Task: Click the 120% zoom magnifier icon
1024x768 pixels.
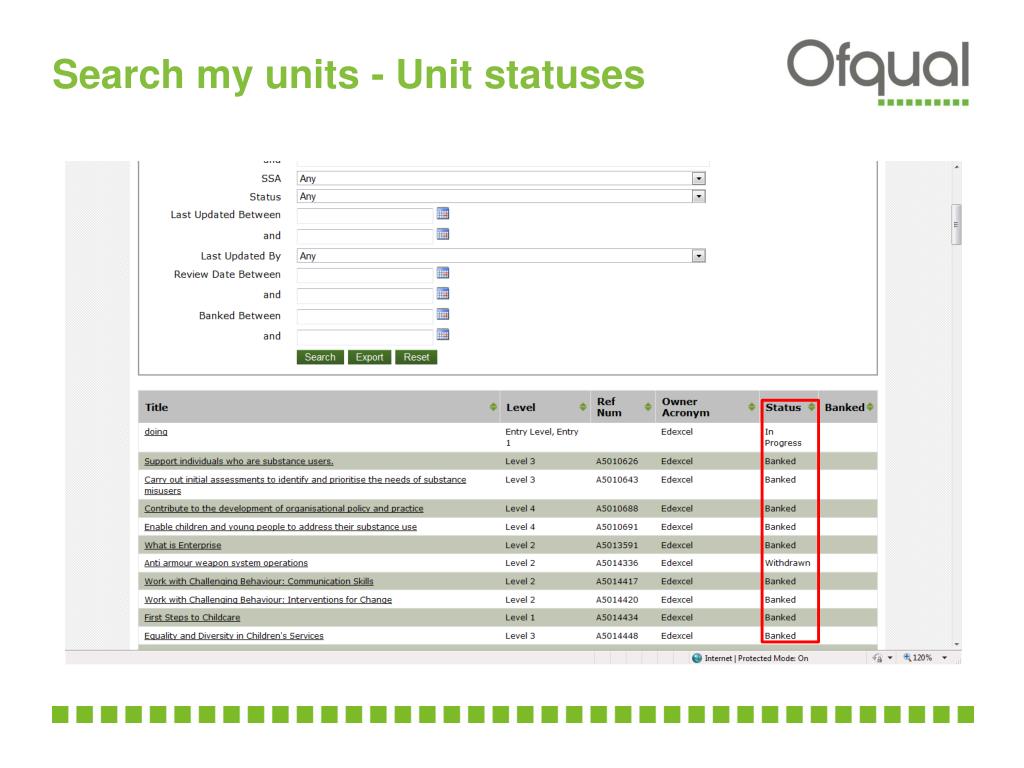Action: 907,658
